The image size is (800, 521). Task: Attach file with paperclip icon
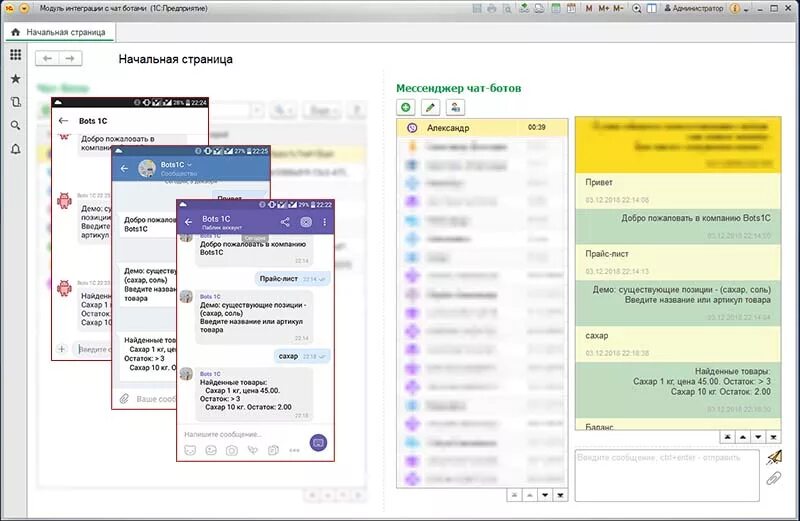pos(774,478)
